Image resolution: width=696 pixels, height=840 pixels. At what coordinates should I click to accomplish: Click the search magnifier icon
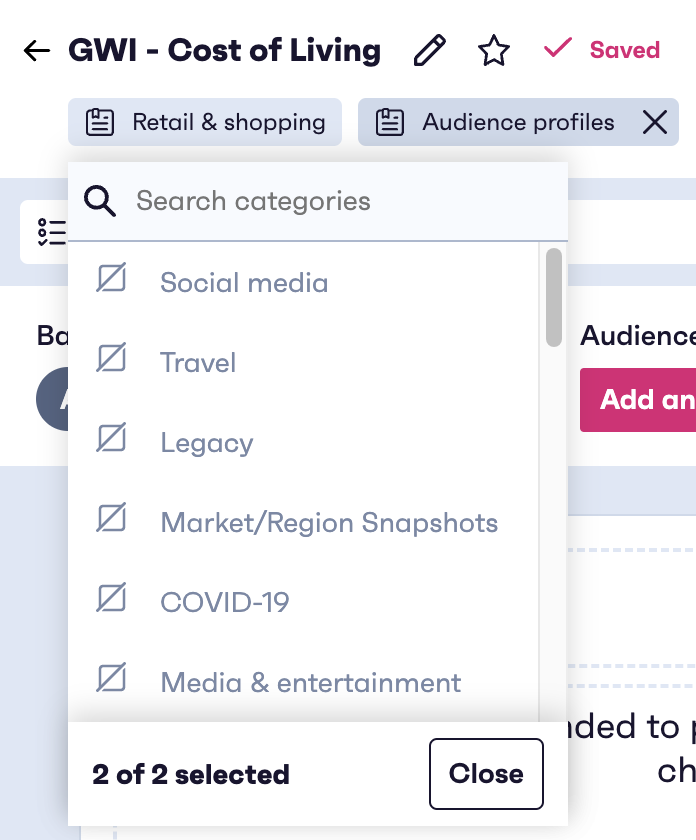(x=100, y=201)
